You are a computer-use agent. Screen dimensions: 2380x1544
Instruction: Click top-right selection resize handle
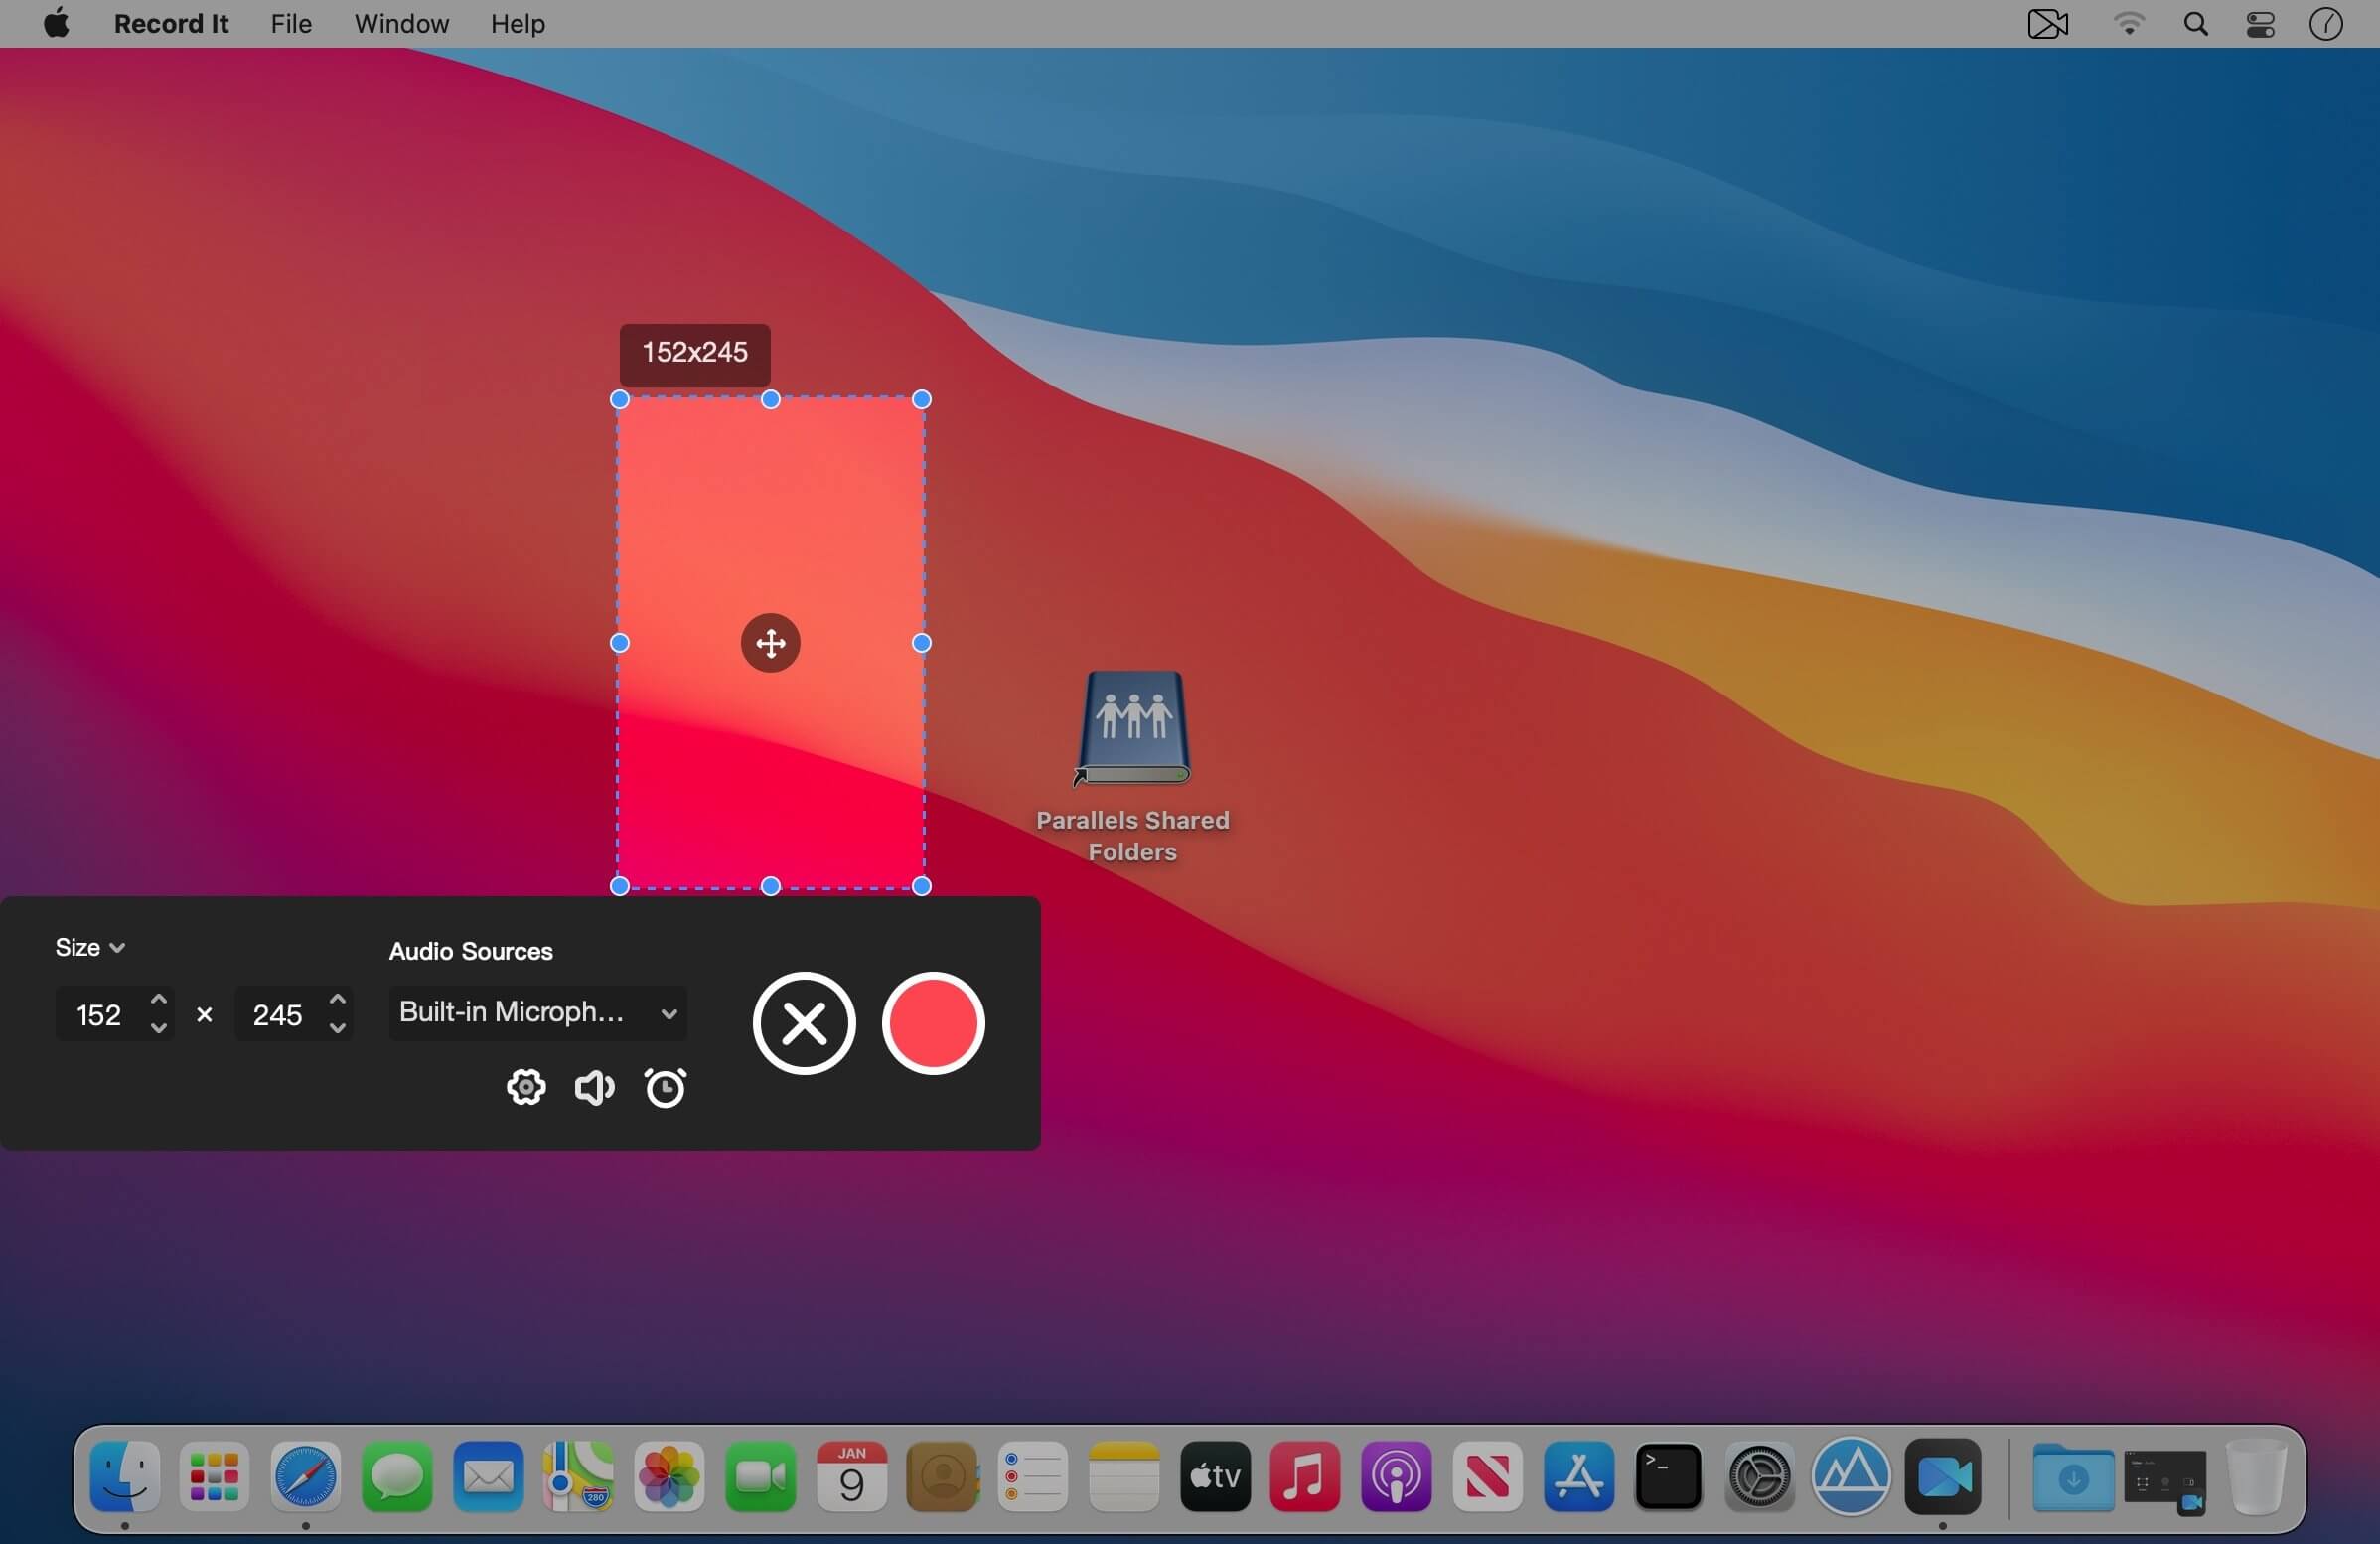(922, 400)
